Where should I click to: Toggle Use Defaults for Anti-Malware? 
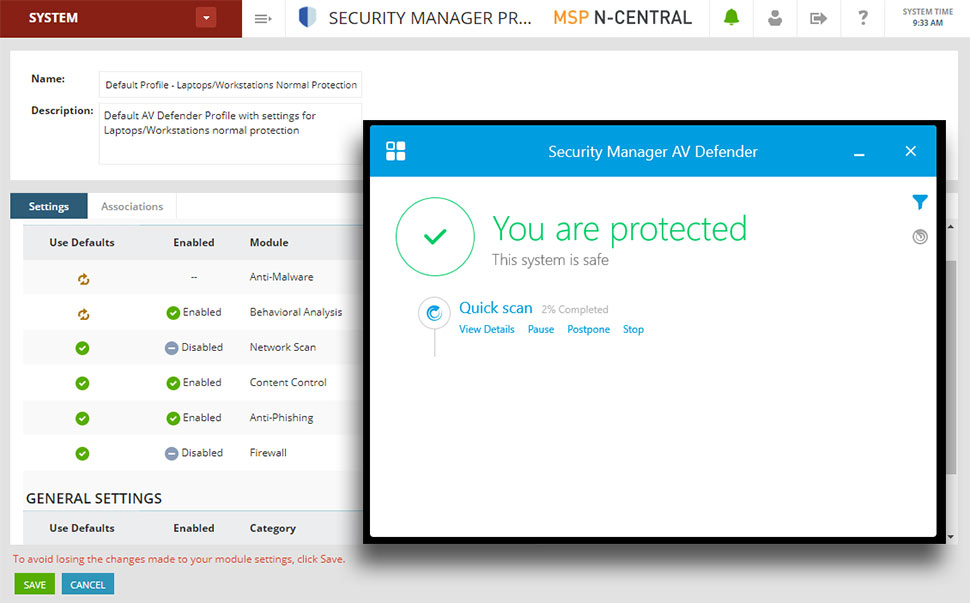point(83,279)
